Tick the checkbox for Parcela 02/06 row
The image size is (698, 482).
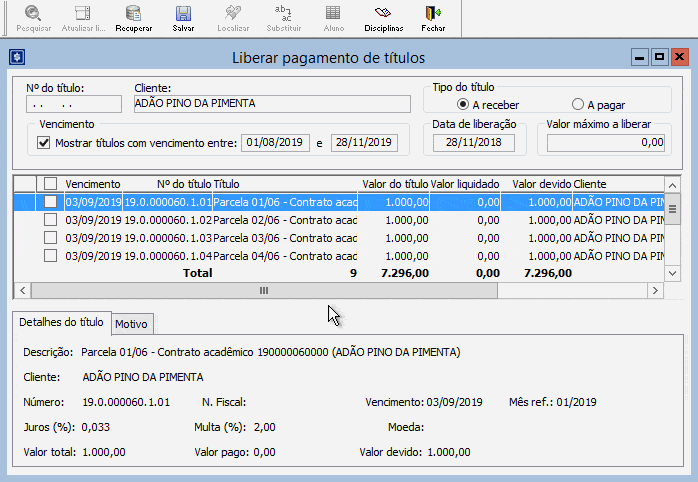[50, 220]
